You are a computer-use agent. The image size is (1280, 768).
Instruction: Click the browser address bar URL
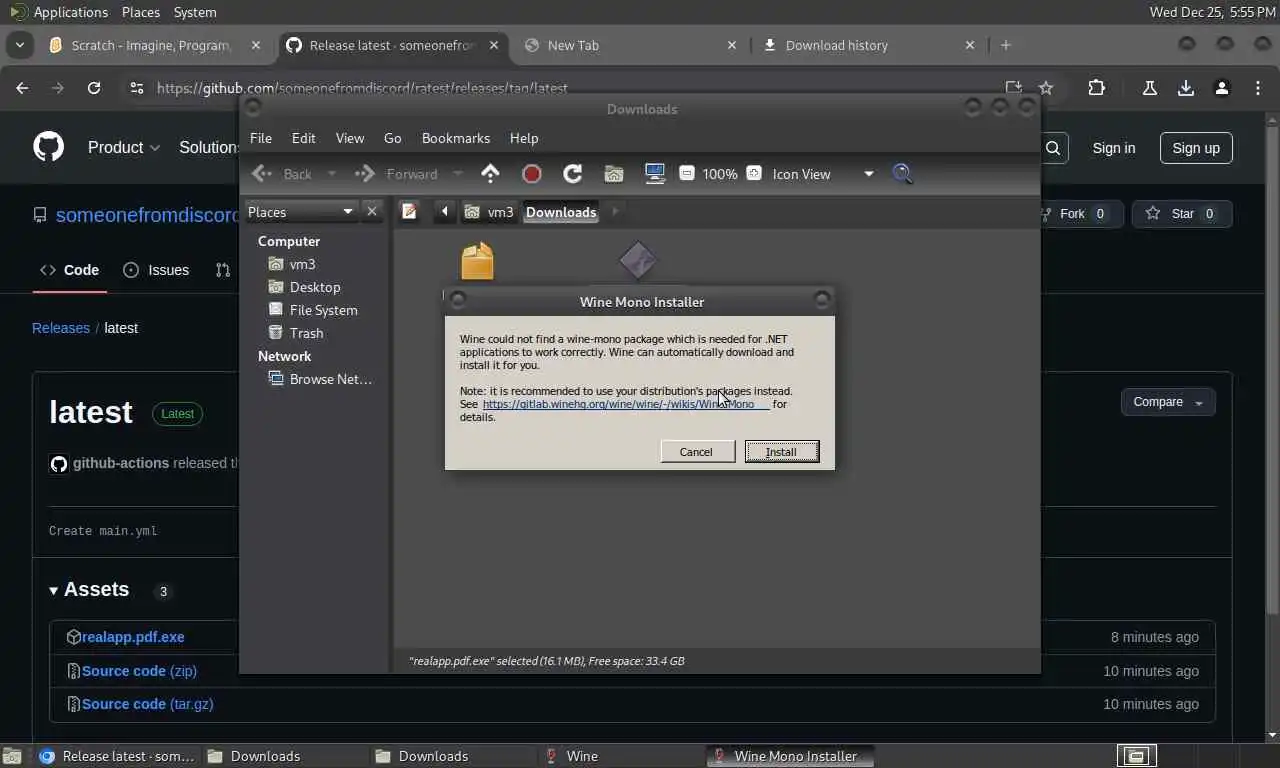362,88
